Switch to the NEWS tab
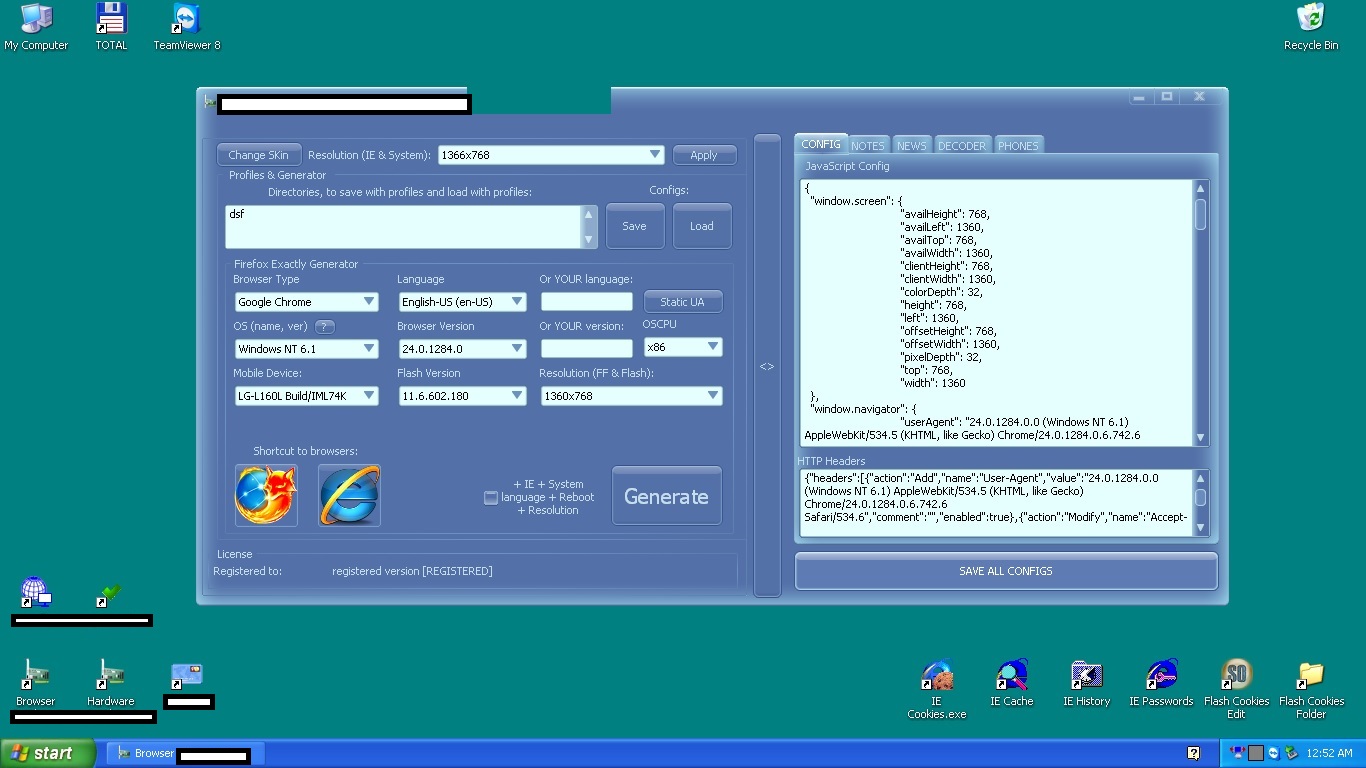Viewport: 1366px width, 768px height. pos(912,145)
